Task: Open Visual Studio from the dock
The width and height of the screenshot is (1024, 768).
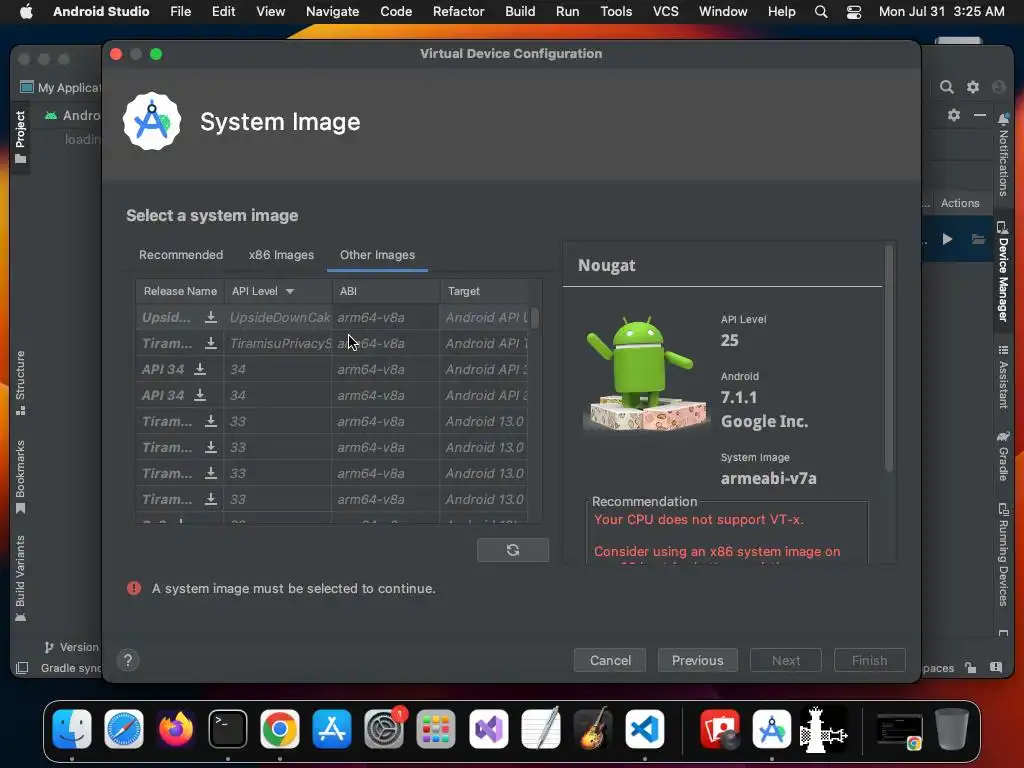Action: (488, 729)
